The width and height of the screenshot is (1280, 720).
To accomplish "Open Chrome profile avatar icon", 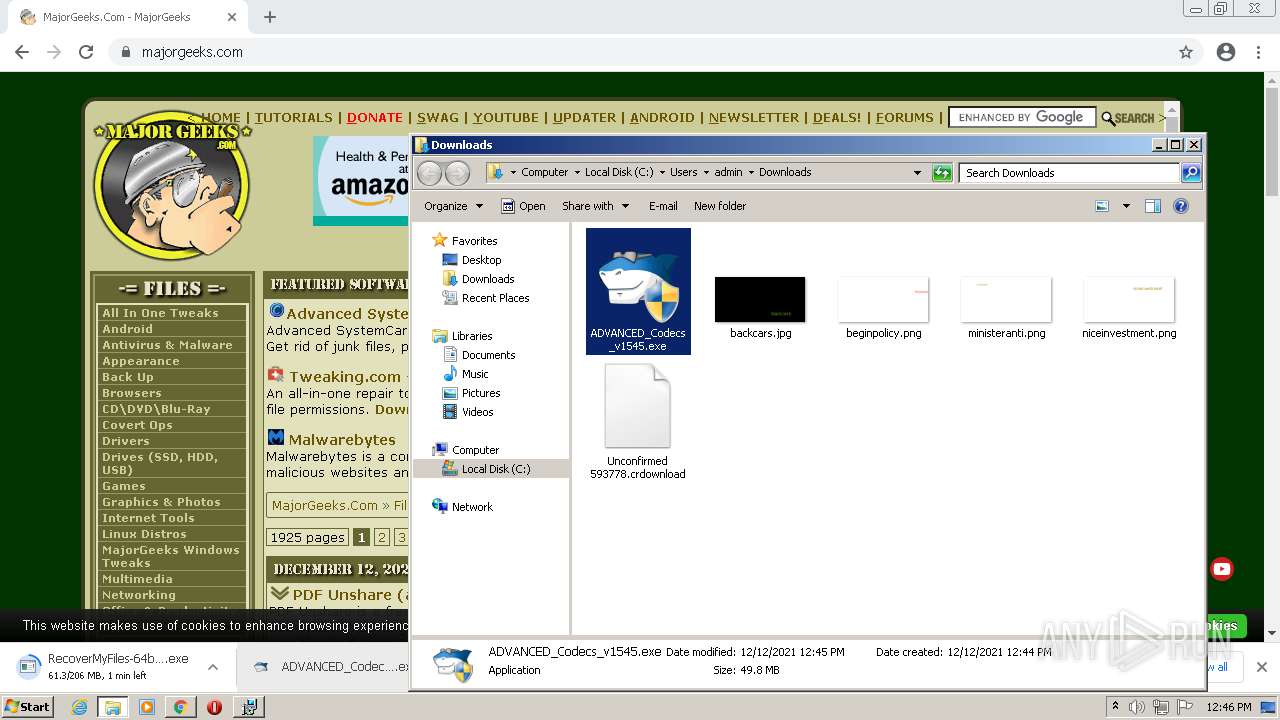I will pyautogui.click(x=1226, y=52).
